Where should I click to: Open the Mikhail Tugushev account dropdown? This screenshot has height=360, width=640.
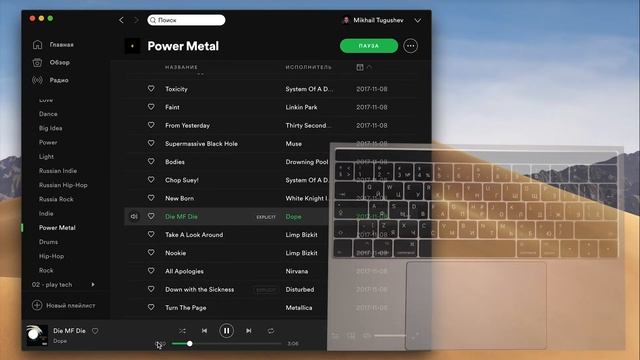click(x=418, y=20)
